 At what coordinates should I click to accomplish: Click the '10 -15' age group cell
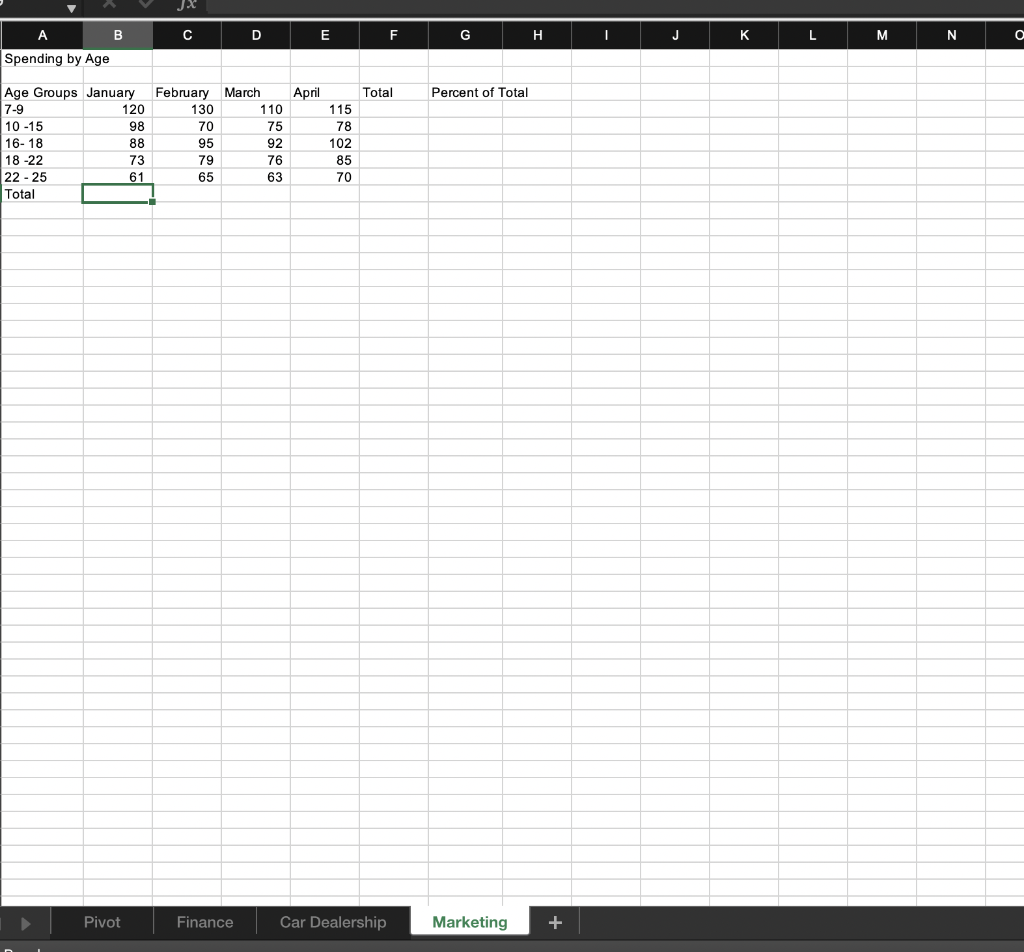pos(43,127)
